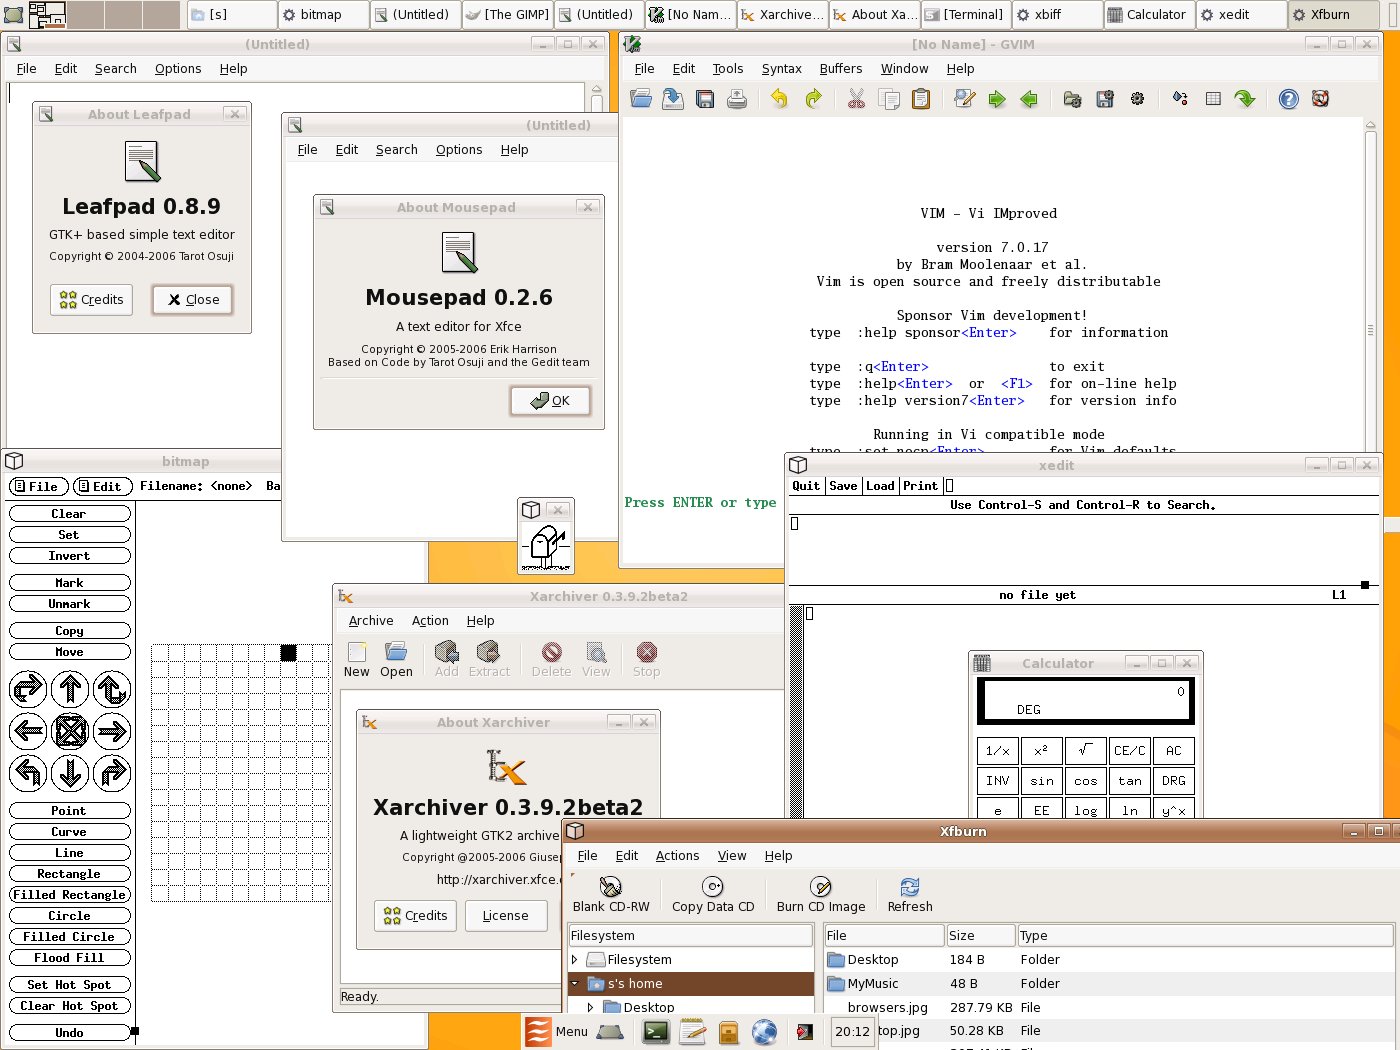Click the gear Run Script icon in GVIM
Screen dimensions: 1400x1050
[x=1137, y=99]
